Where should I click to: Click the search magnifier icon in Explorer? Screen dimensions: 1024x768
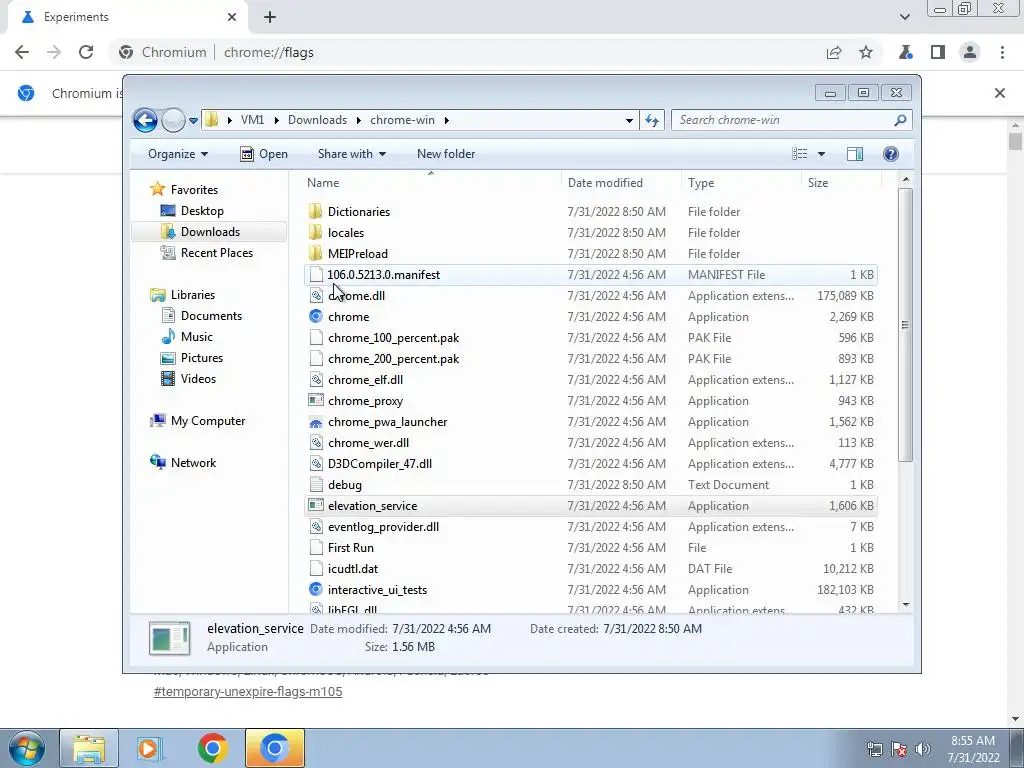(x=901, y=120)
